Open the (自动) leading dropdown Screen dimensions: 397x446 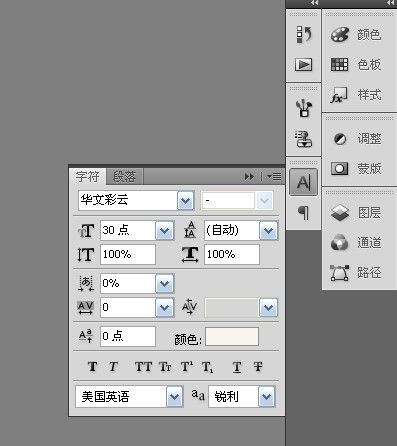pyautogui.click(x=269, y=230)
